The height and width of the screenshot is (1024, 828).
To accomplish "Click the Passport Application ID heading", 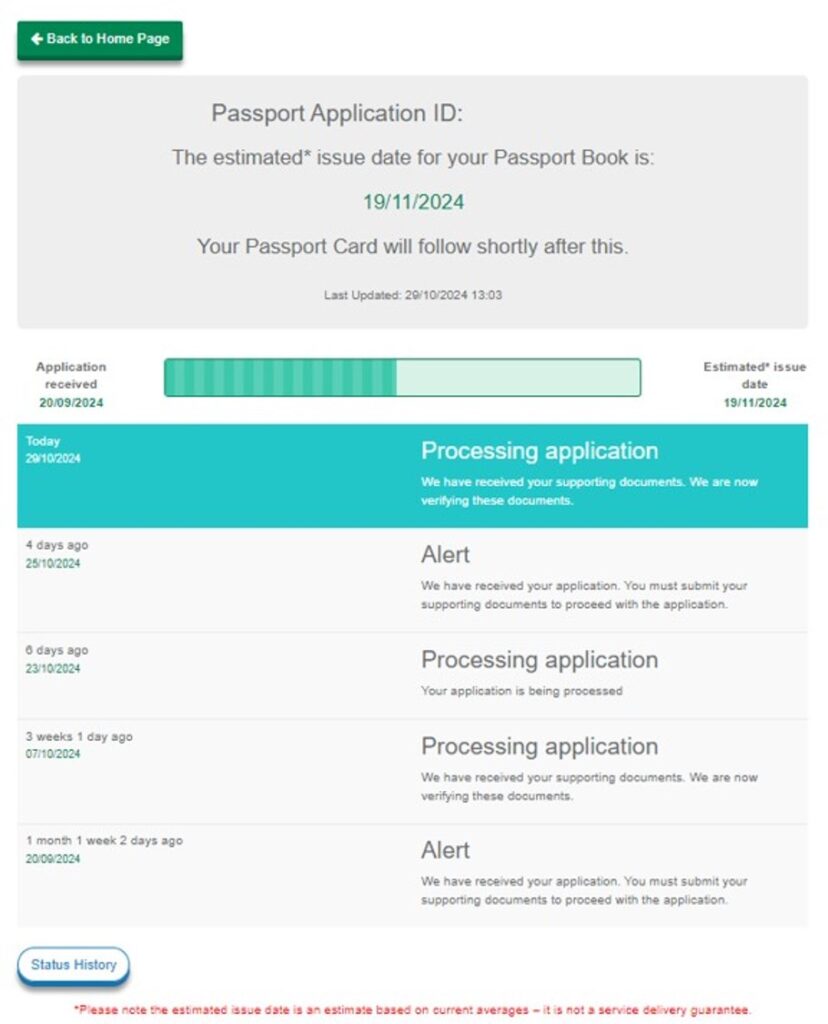I will (x=337, y=114).
